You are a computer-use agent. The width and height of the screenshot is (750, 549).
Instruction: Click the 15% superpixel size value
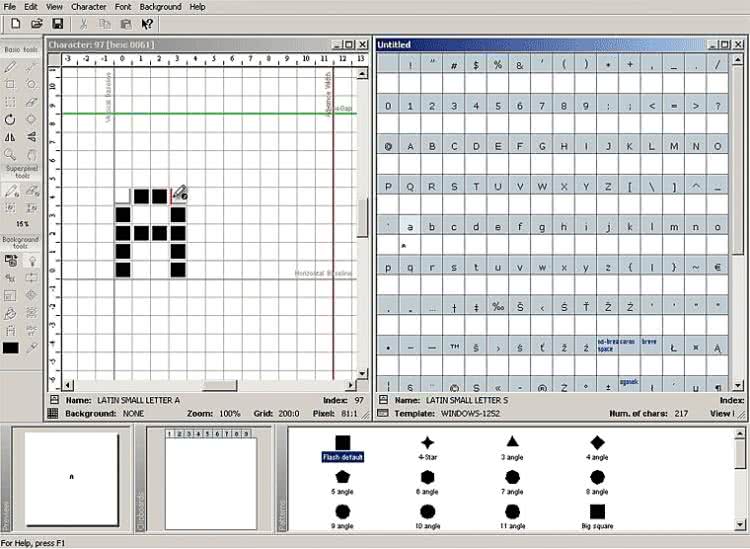(22, 224)
